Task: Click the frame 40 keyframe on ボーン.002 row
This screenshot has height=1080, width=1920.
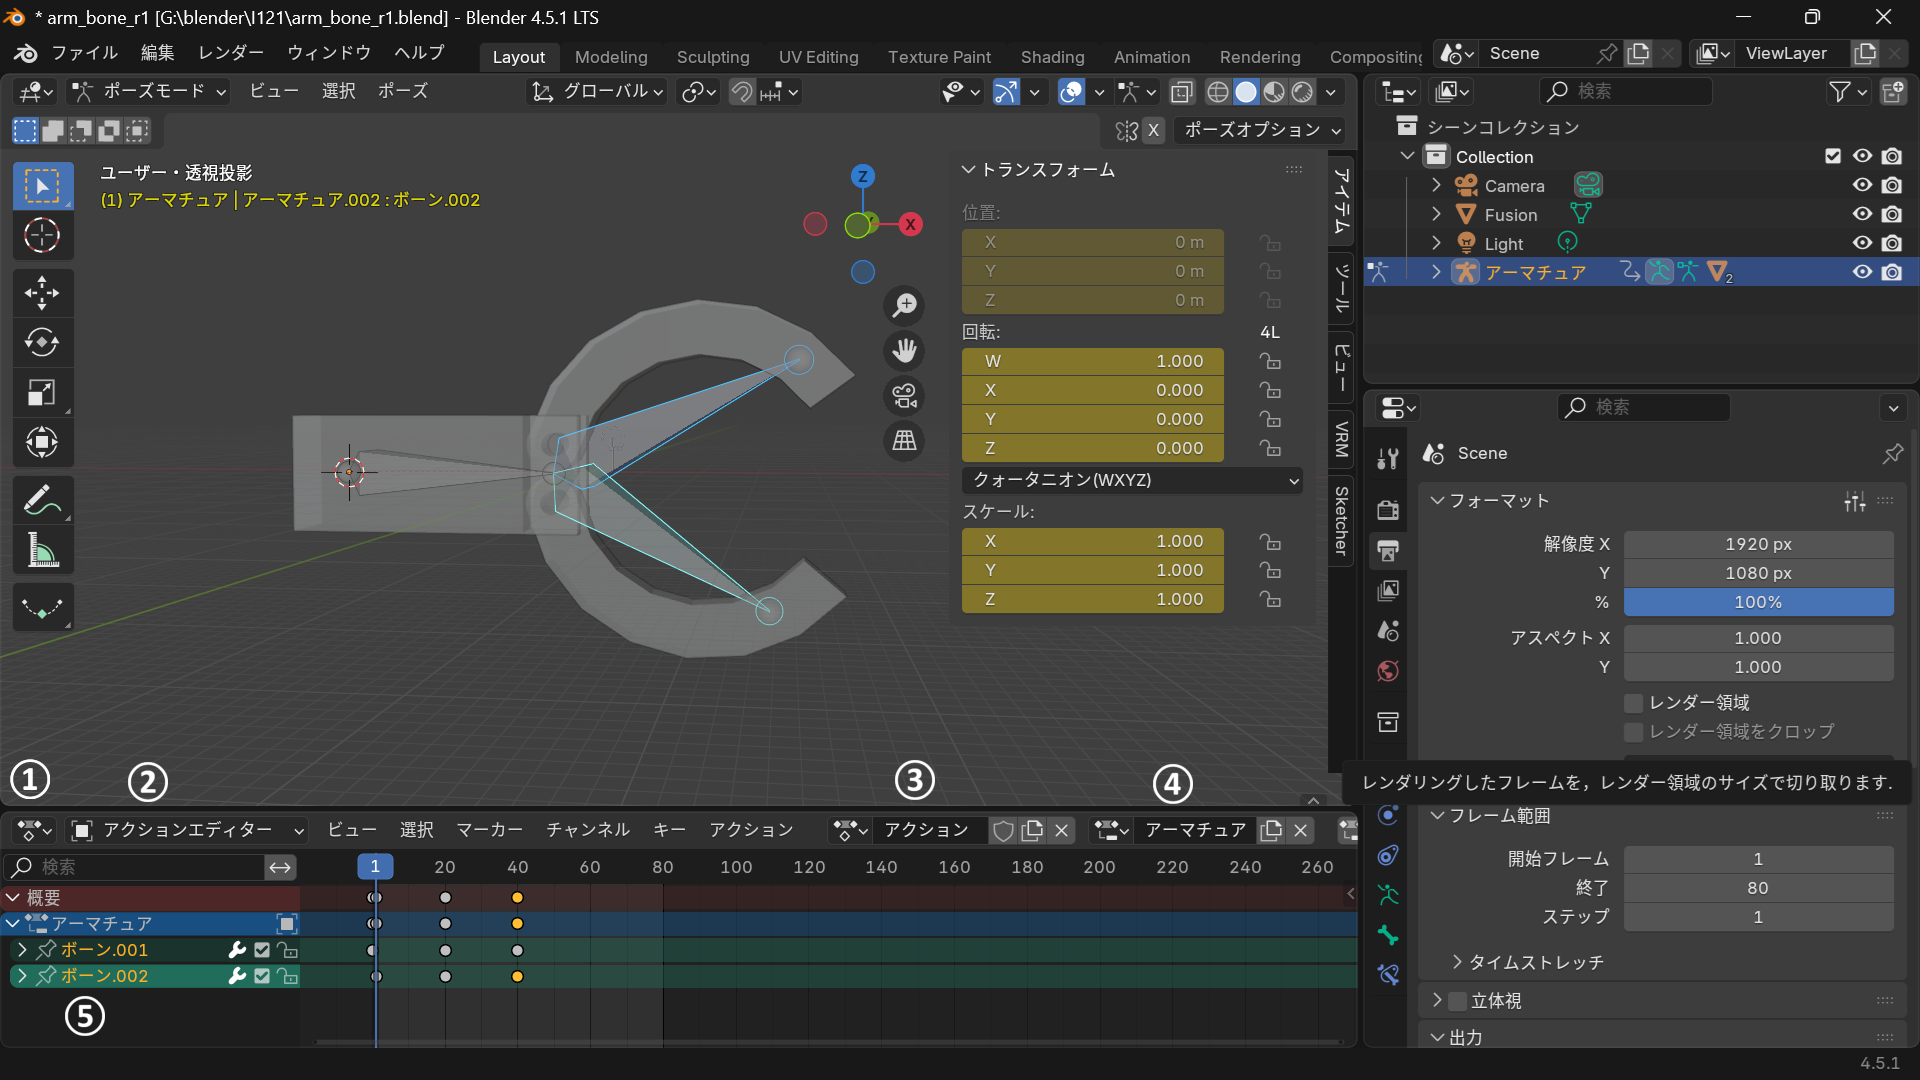Action: pos(517,976)
